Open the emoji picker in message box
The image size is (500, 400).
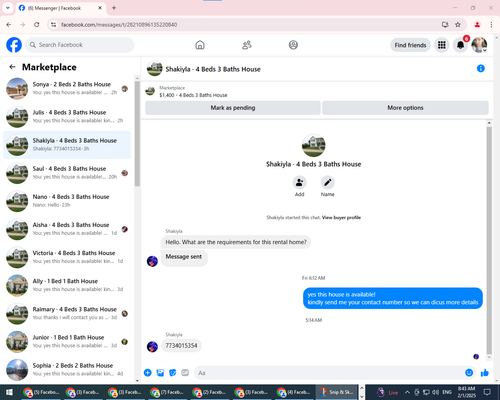coord(469,373)
